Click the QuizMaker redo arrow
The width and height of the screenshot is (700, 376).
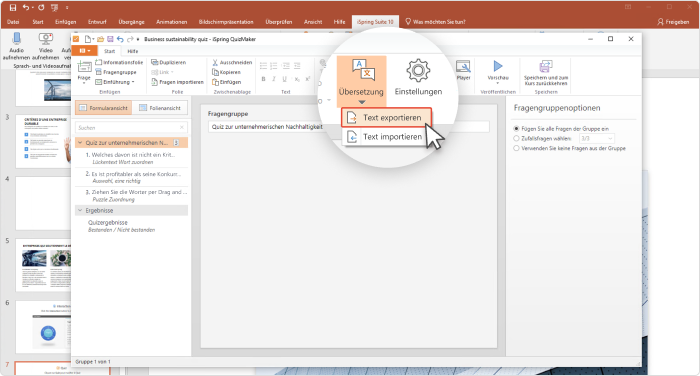130,39
